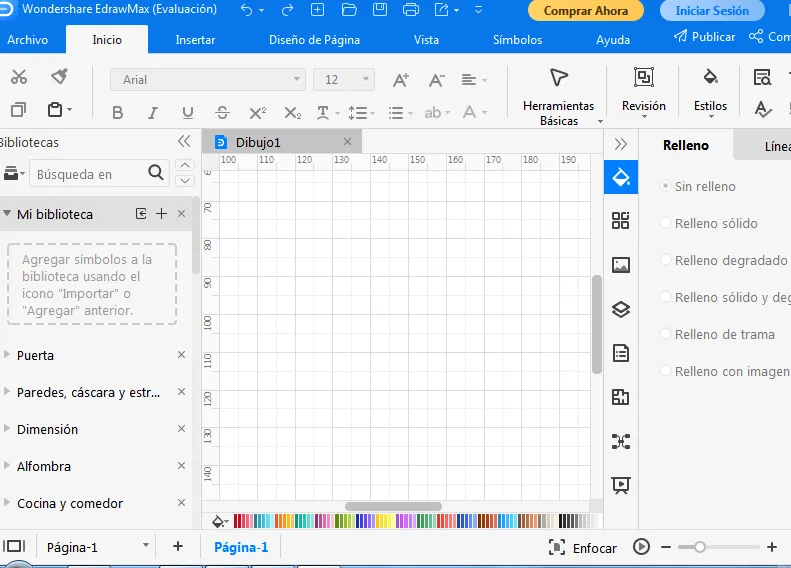Click the Undo arrow icon

(x=246, y=10)
